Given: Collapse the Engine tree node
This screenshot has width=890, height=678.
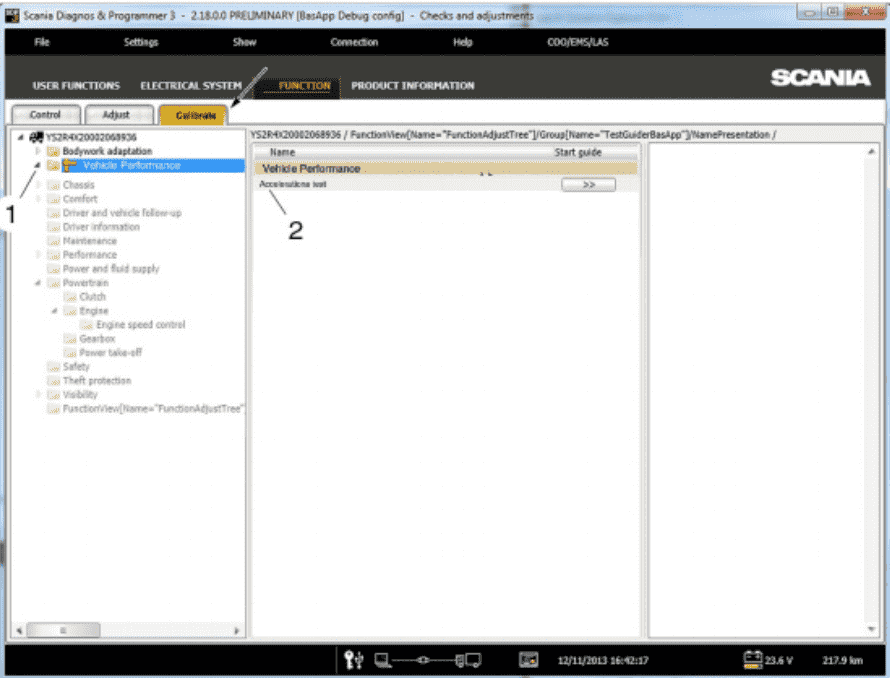Looking at the screenshot, I should (55, 311).
